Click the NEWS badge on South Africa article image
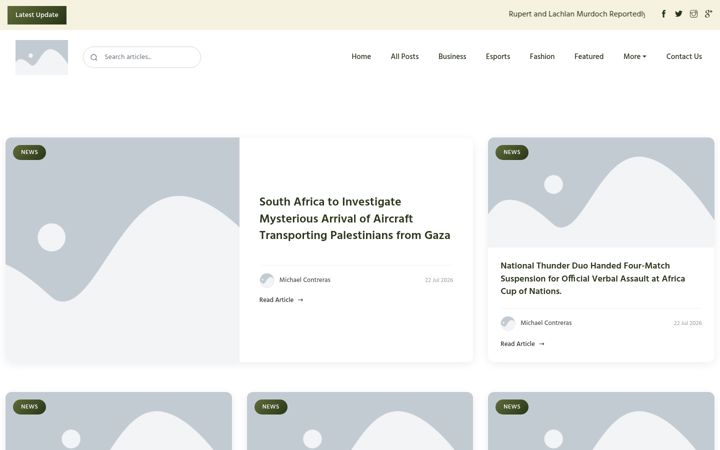 [29, 152]
